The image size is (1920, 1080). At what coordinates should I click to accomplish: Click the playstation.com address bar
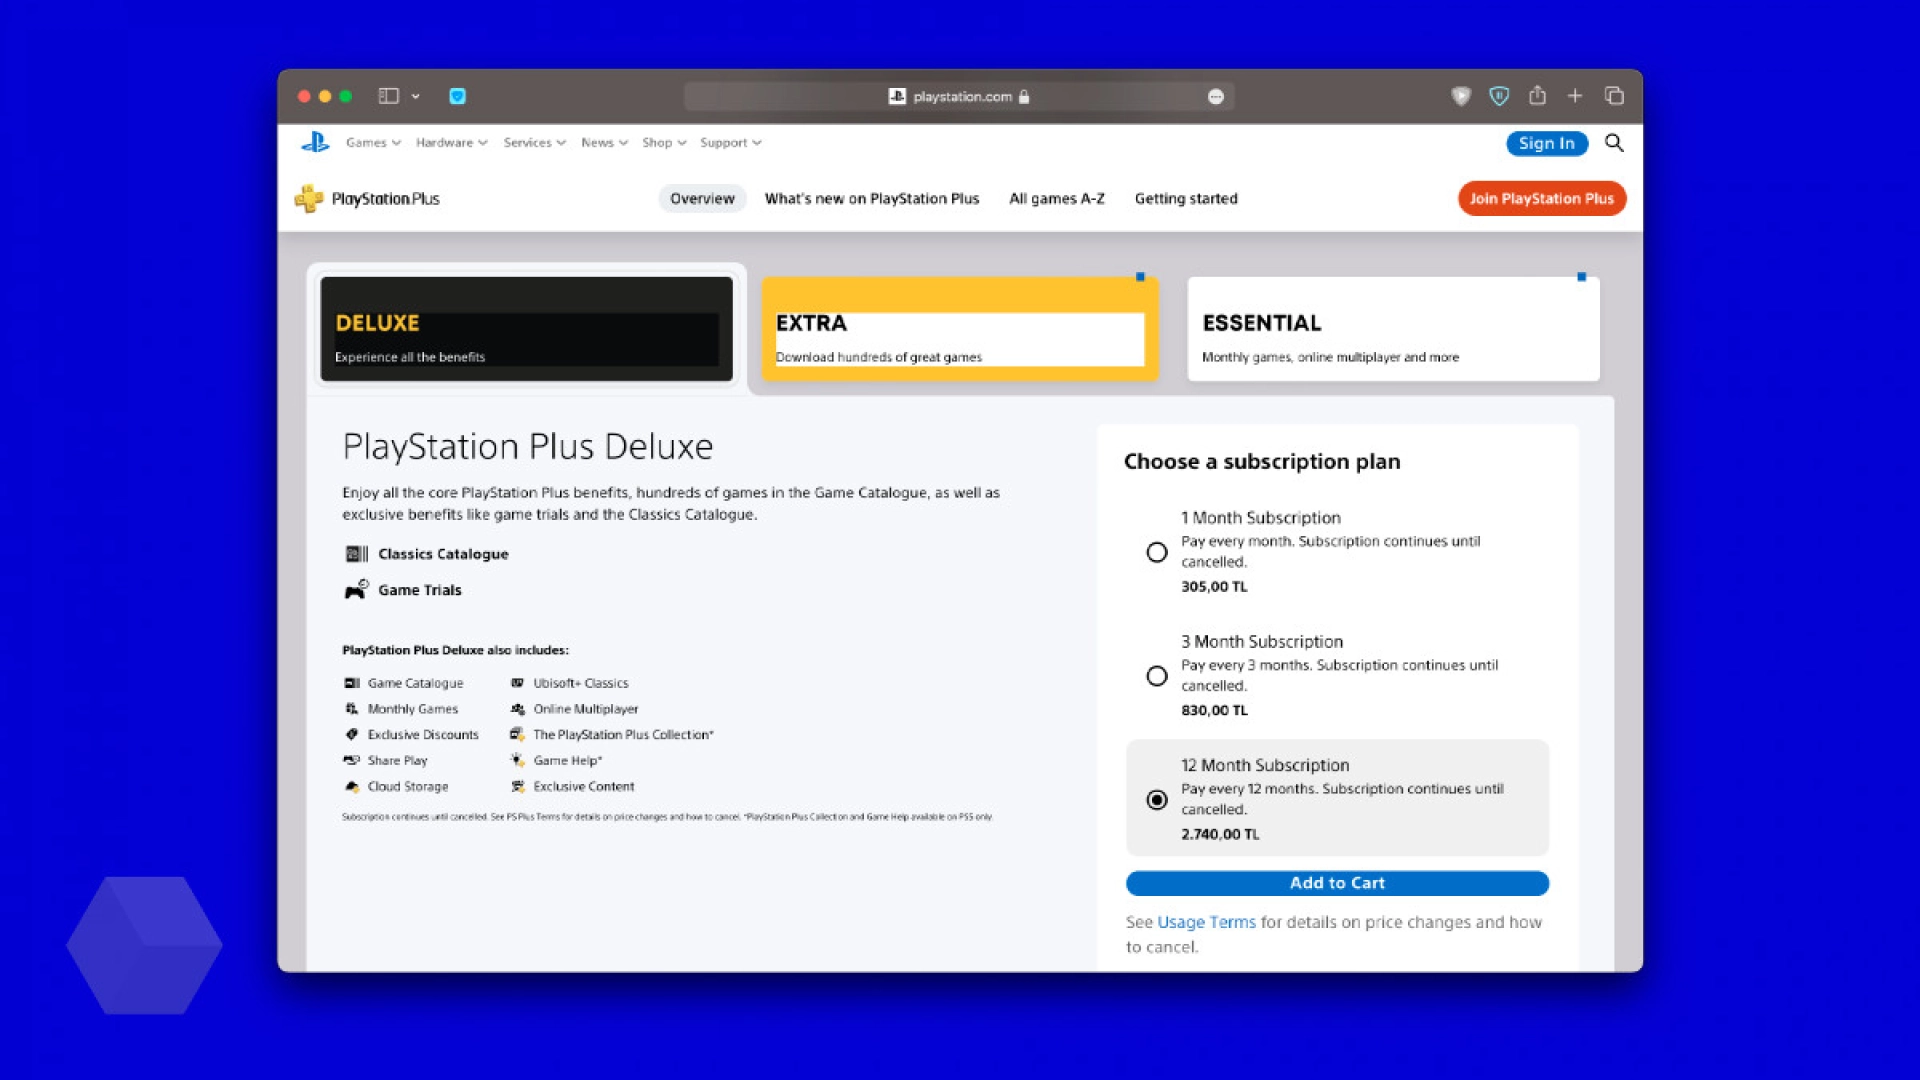pyautogui.click(x=959, y=97)
